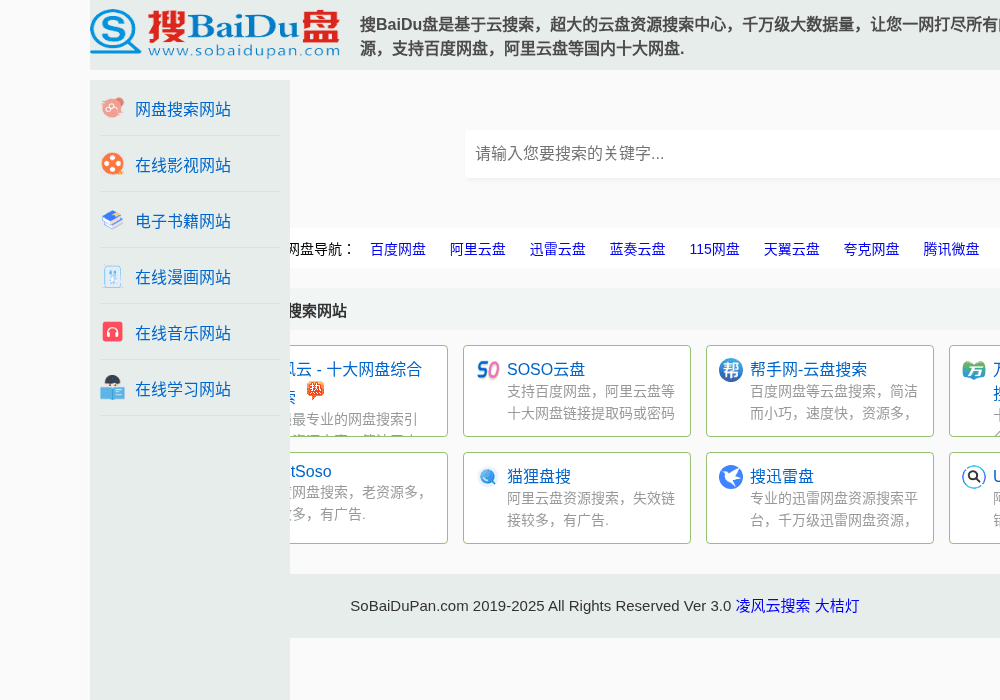This screenshot has width=1000, height=700.
Task: Open the 凌风云搜索 footer link
Action: click(772, 606)
